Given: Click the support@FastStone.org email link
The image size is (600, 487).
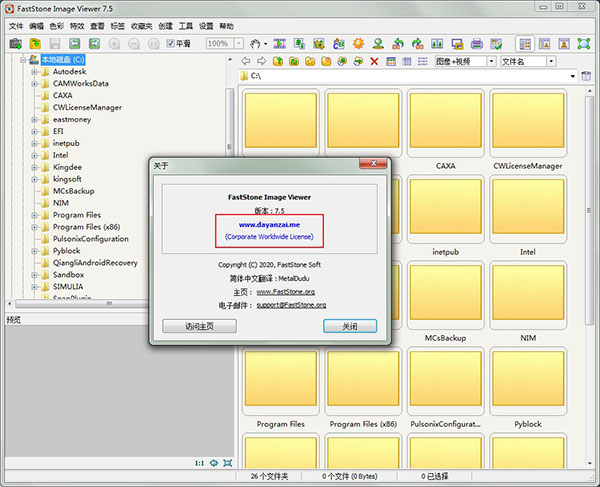Looking at the screenshot, I should tap(291, 305).
